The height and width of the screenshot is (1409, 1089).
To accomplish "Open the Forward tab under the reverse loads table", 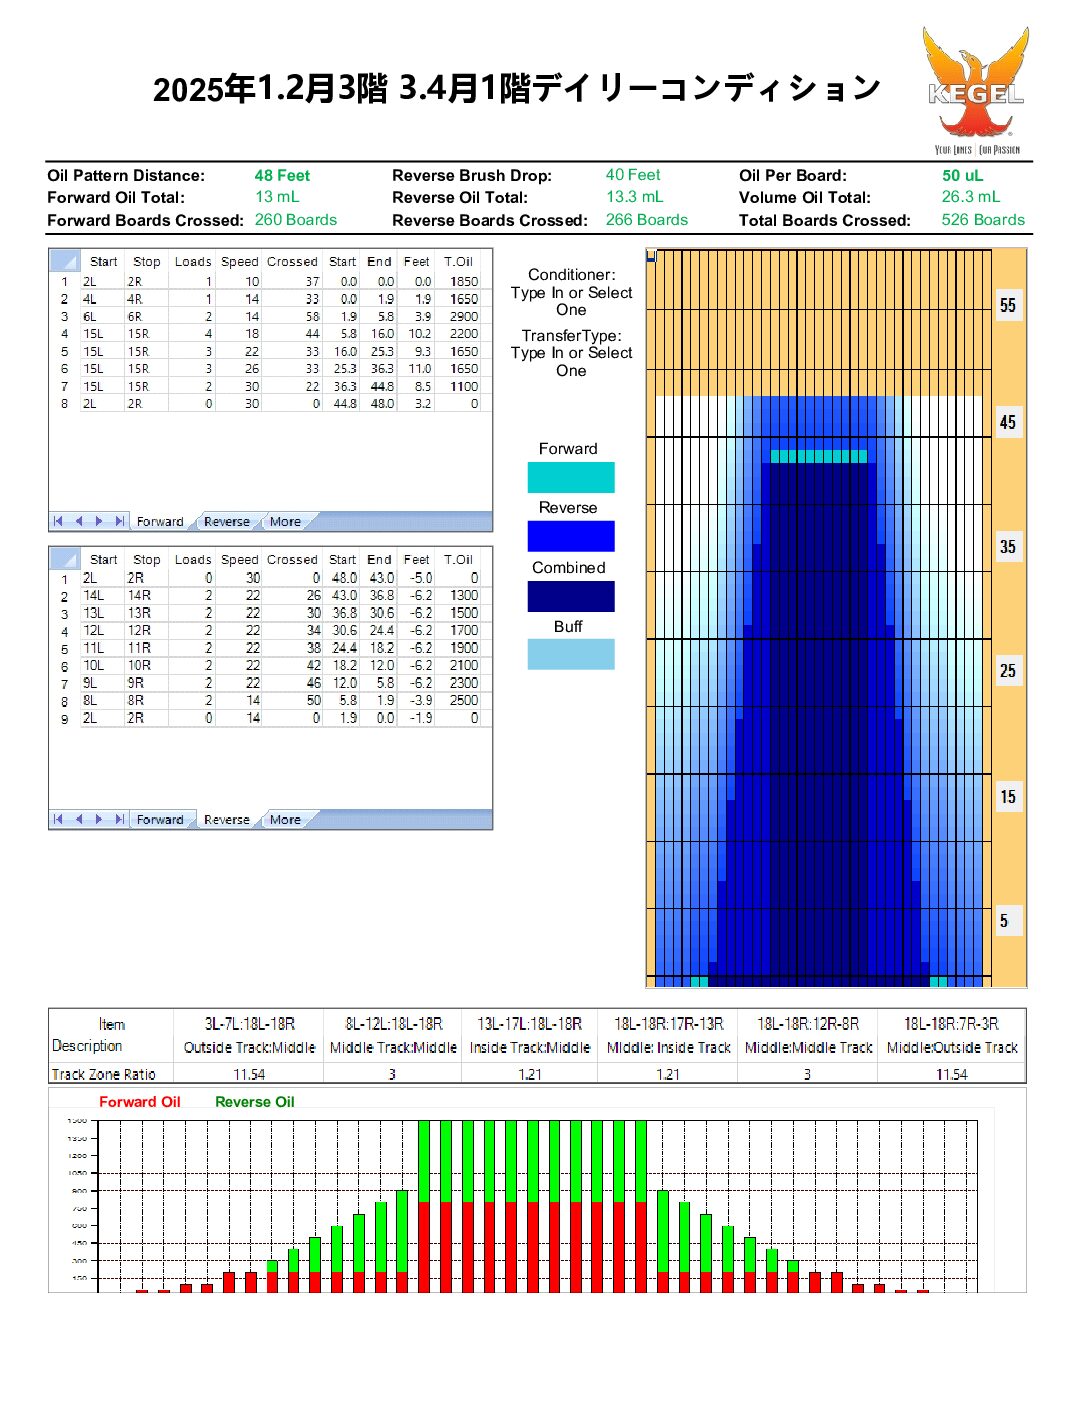I will point(160,820).
